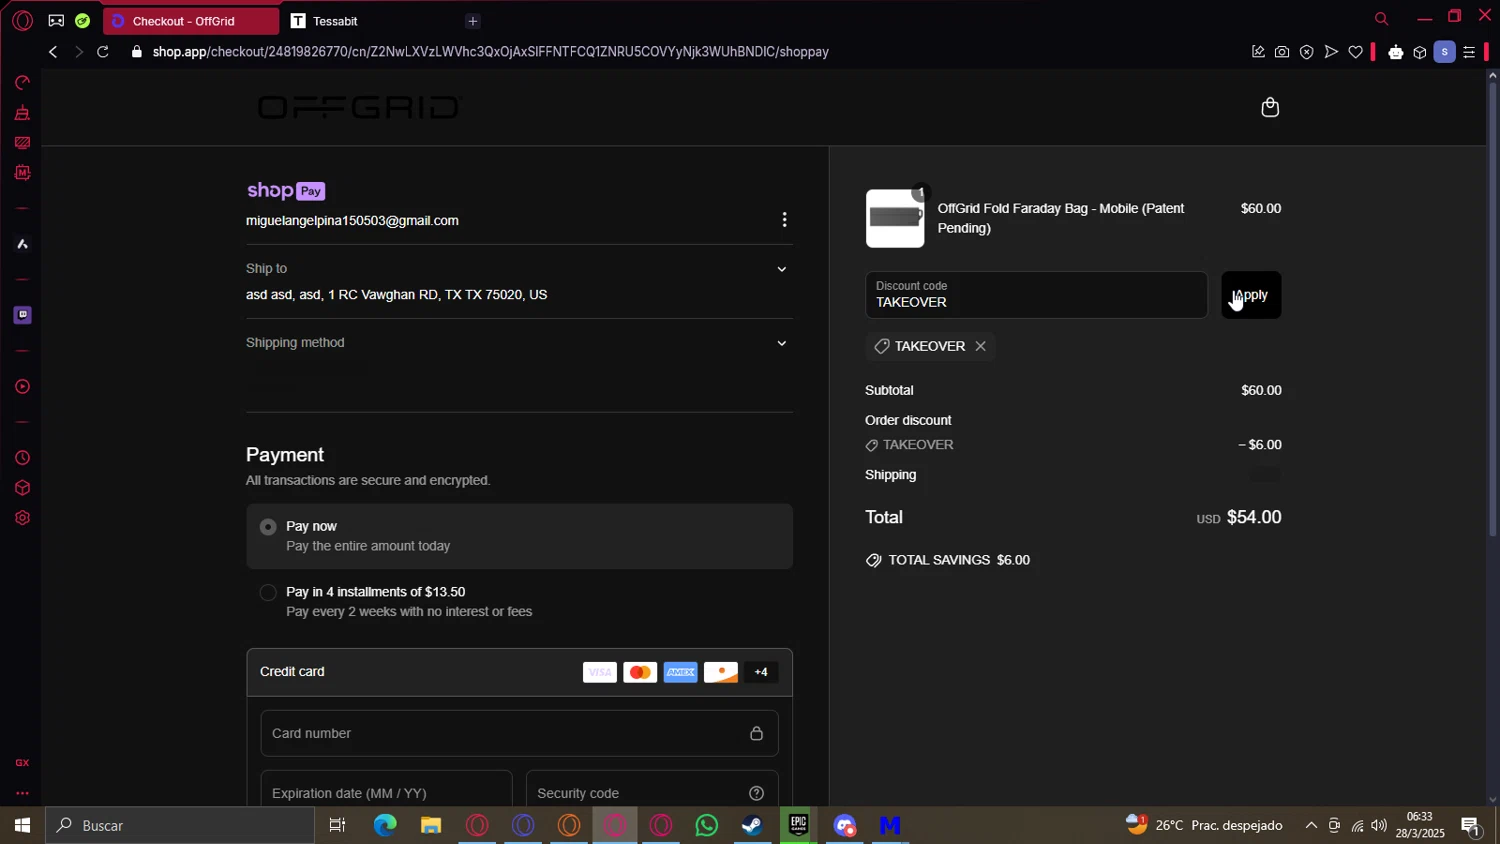This screenshot has width=1500, height=844.
Task: Click the Apply discount button
Action: coord(1251,295)
